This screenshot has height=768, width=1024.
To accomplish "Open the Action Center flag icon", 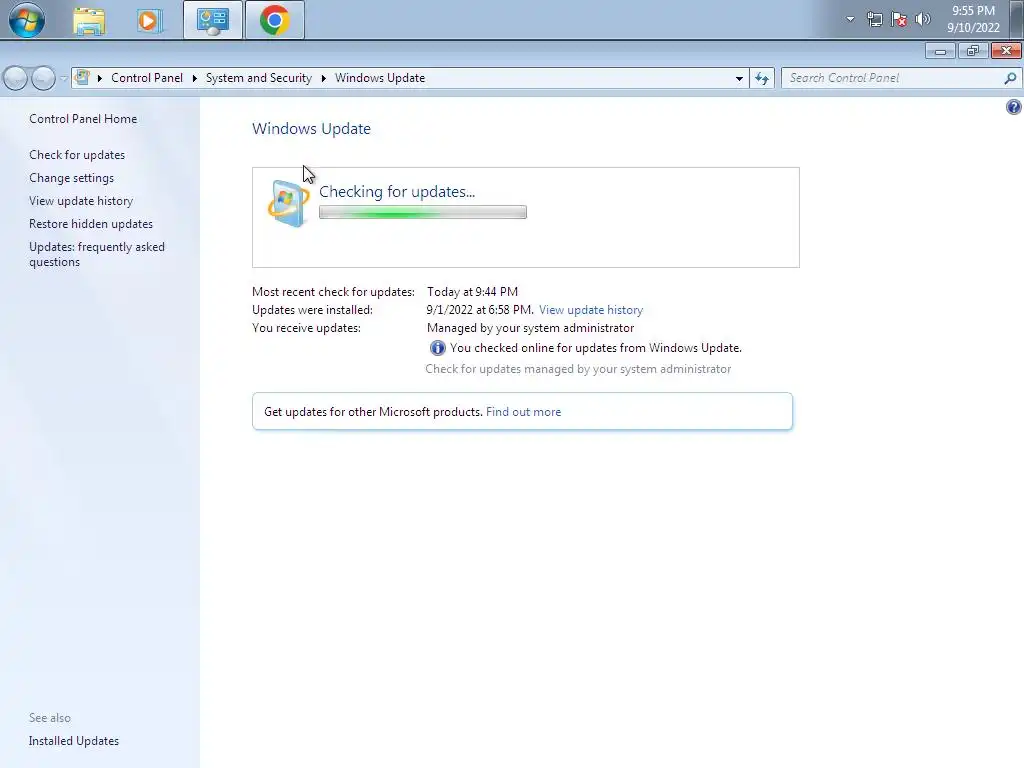I will click(x=899, y=20).
